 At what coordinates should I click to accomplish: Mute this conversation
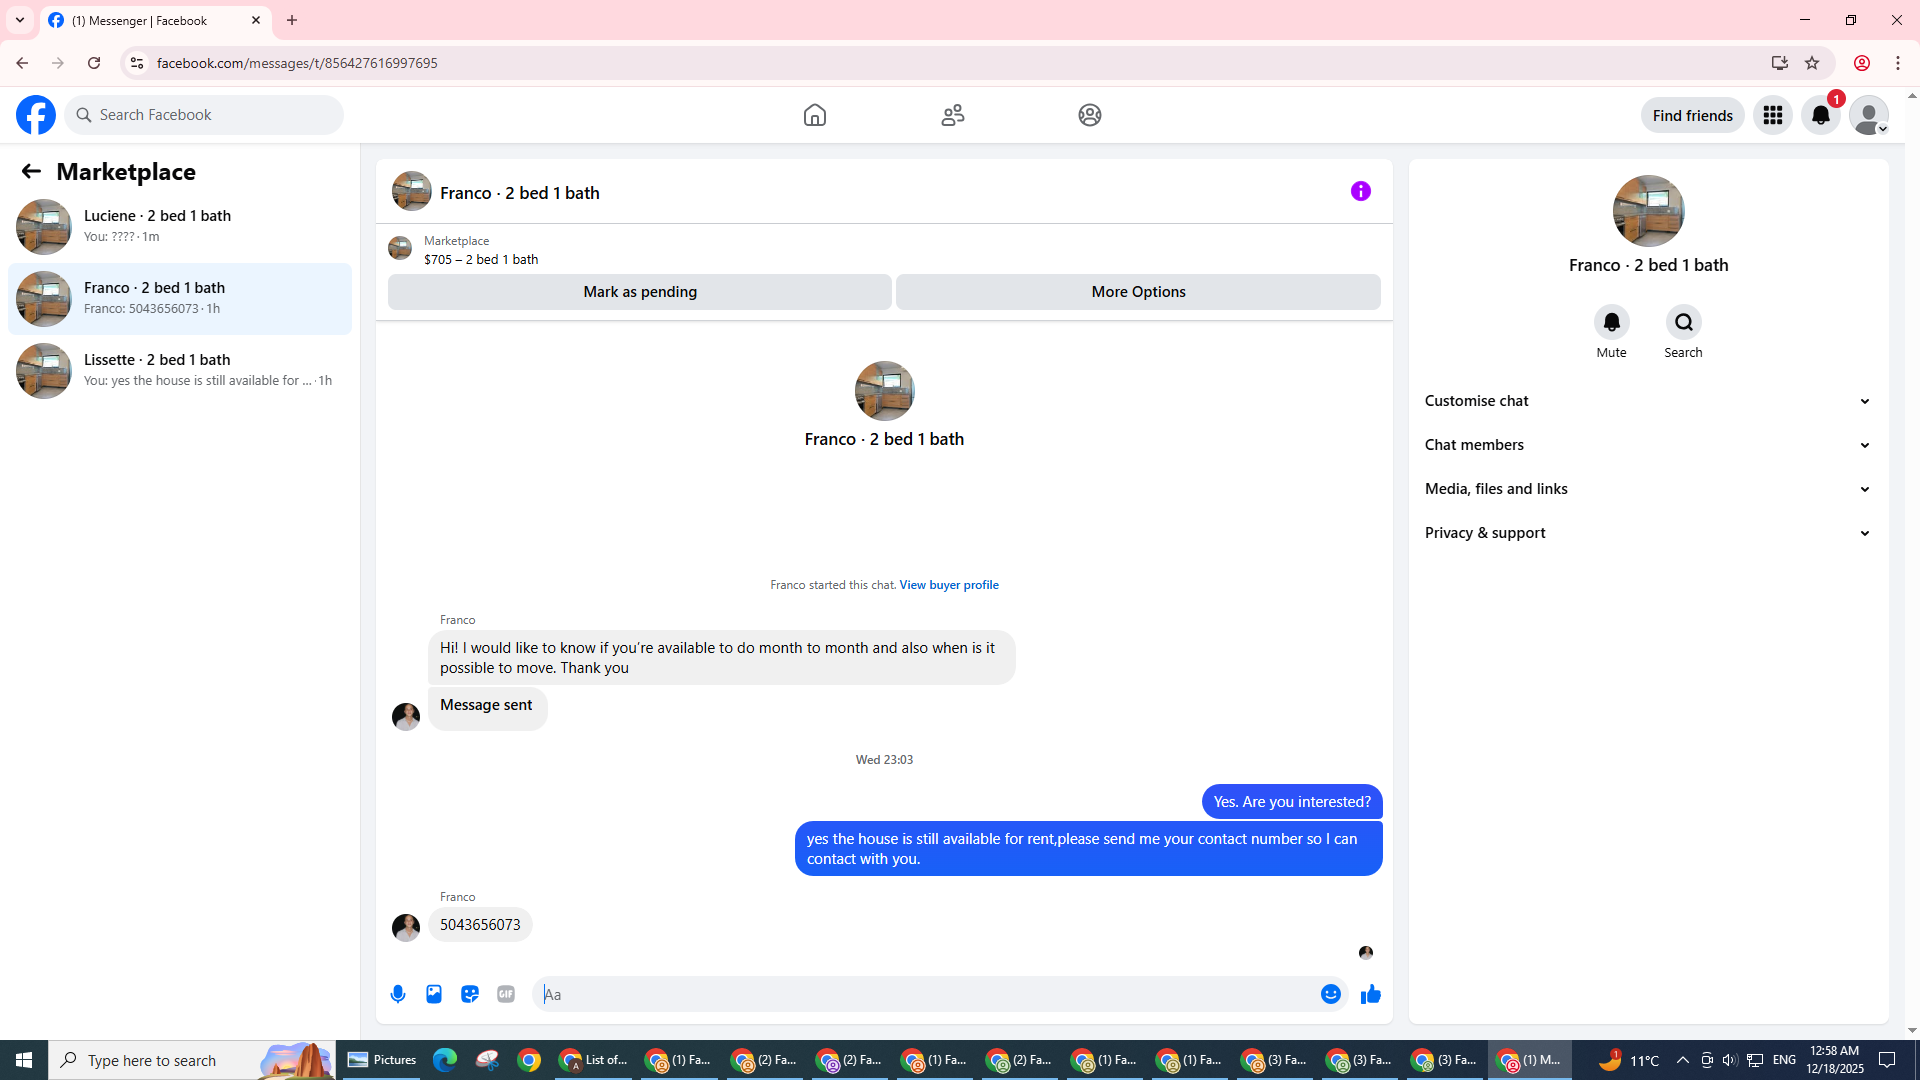pyautogui.click(x=1611, y=322)
